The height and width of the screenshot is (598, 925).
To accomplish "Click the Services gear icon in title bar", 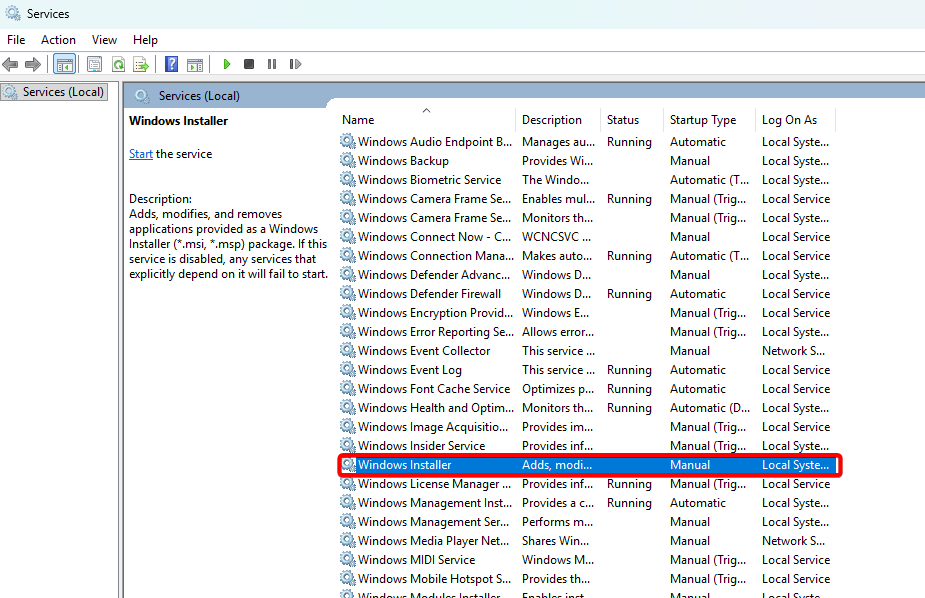I will 13,13.
